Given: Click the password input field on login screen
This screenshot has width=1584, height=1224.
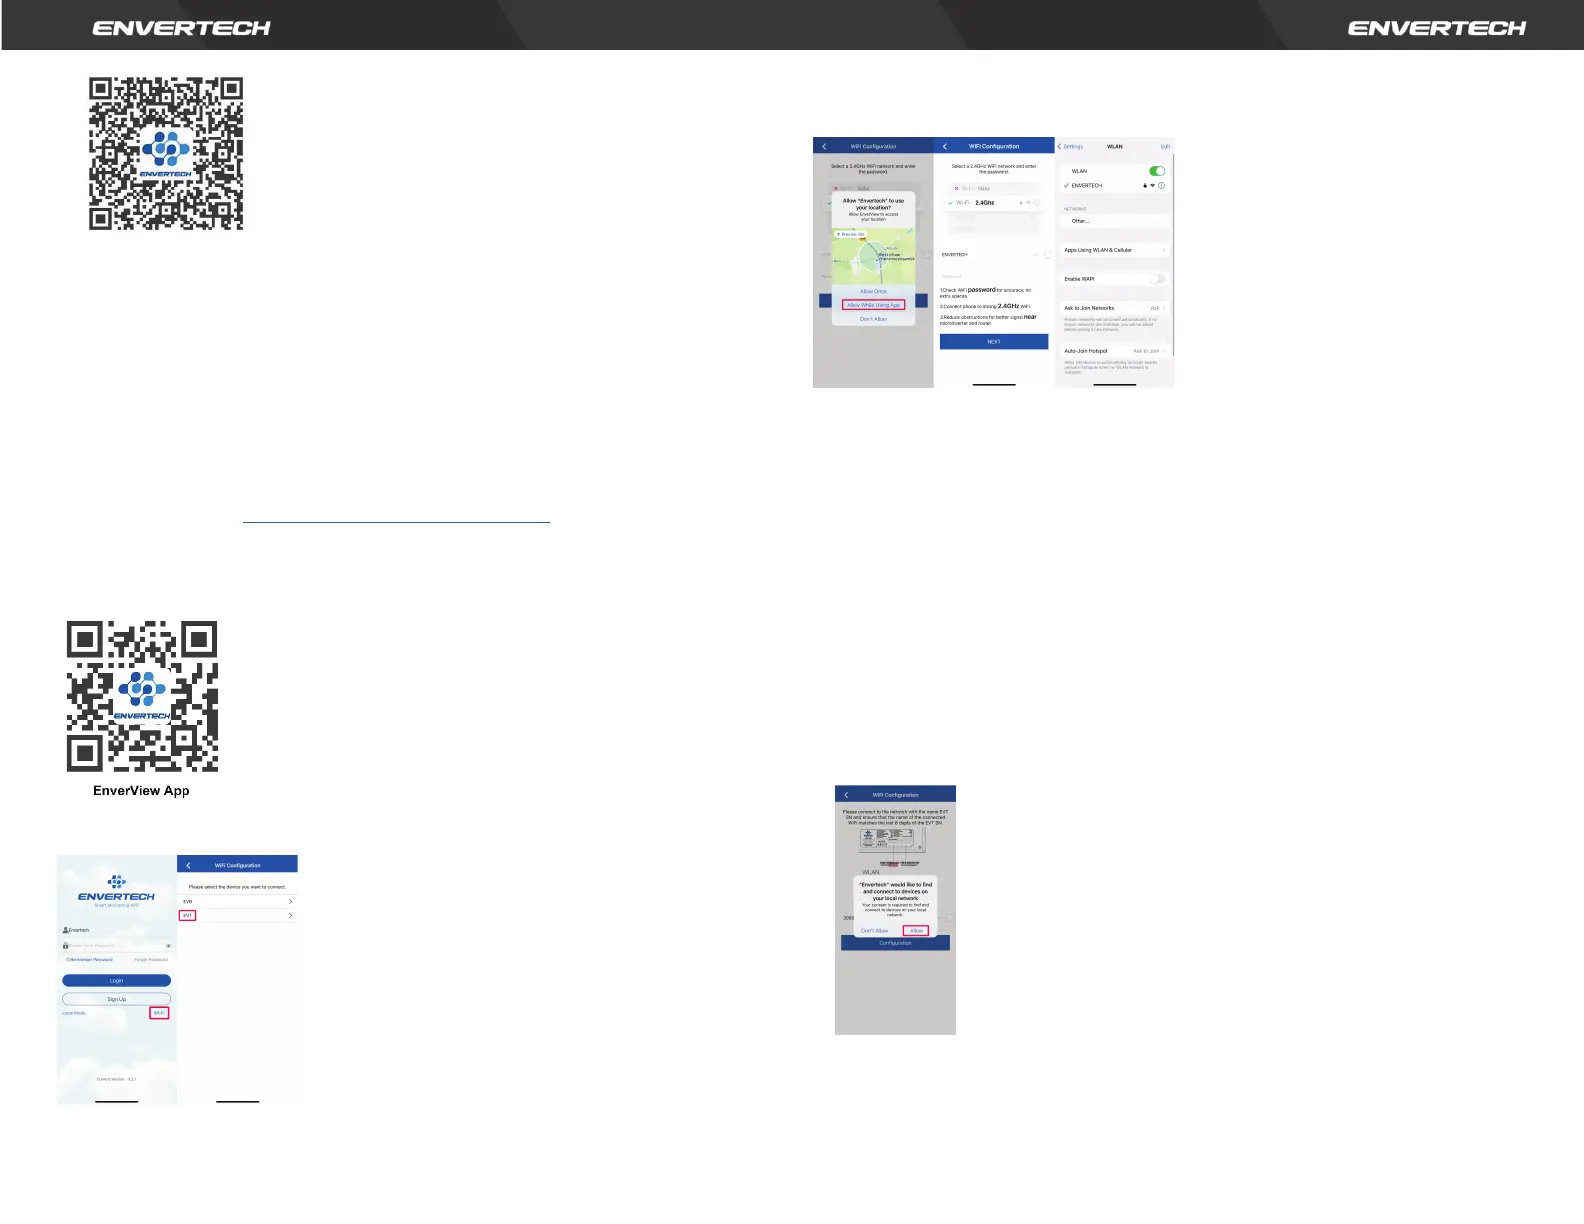Looking at the screenshot, I should [116, 946].
